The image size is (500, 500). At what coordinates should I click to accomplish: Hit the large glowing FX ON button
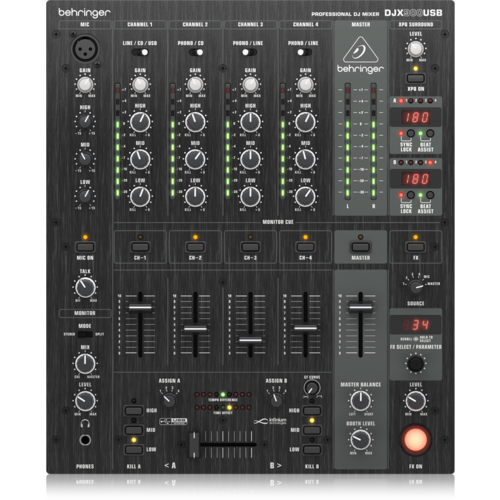[x=415, y=440]
